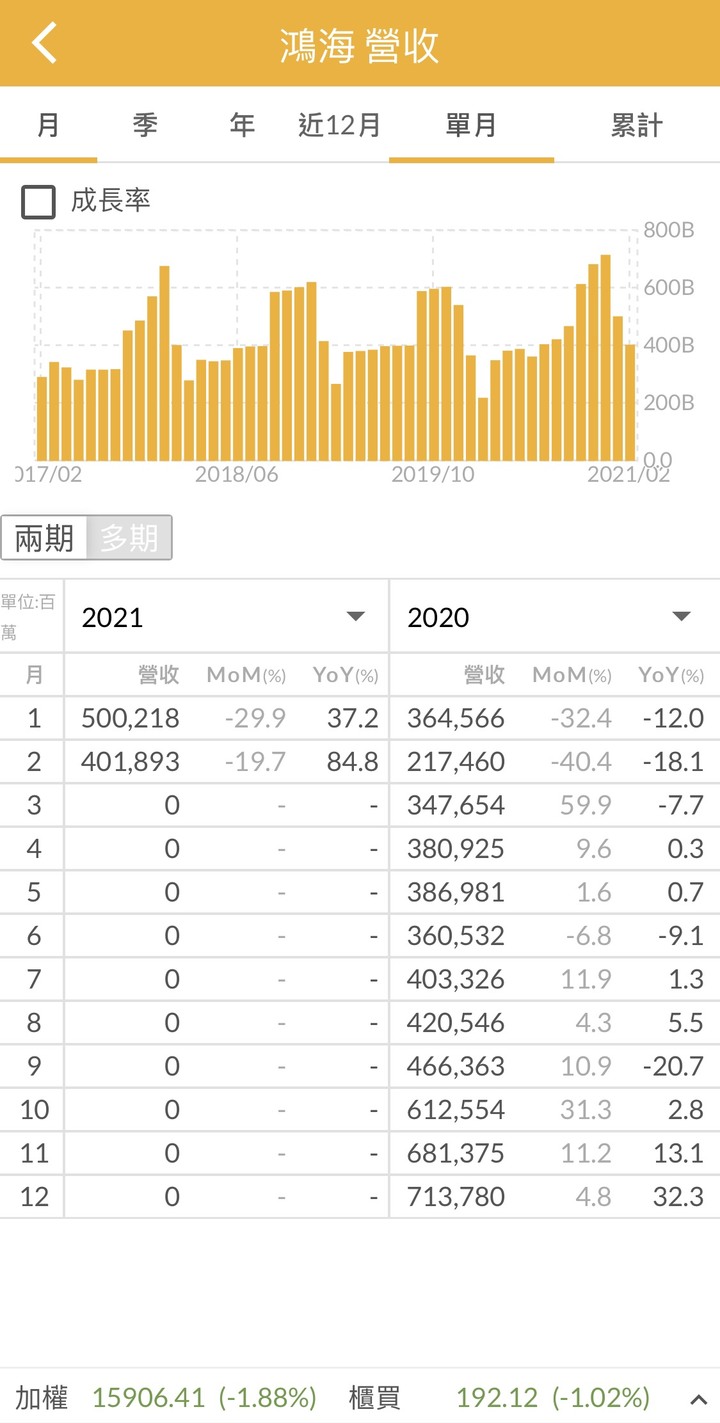
Task: Click YoY value 37.2 for 2021
Action: click(353, 718)
